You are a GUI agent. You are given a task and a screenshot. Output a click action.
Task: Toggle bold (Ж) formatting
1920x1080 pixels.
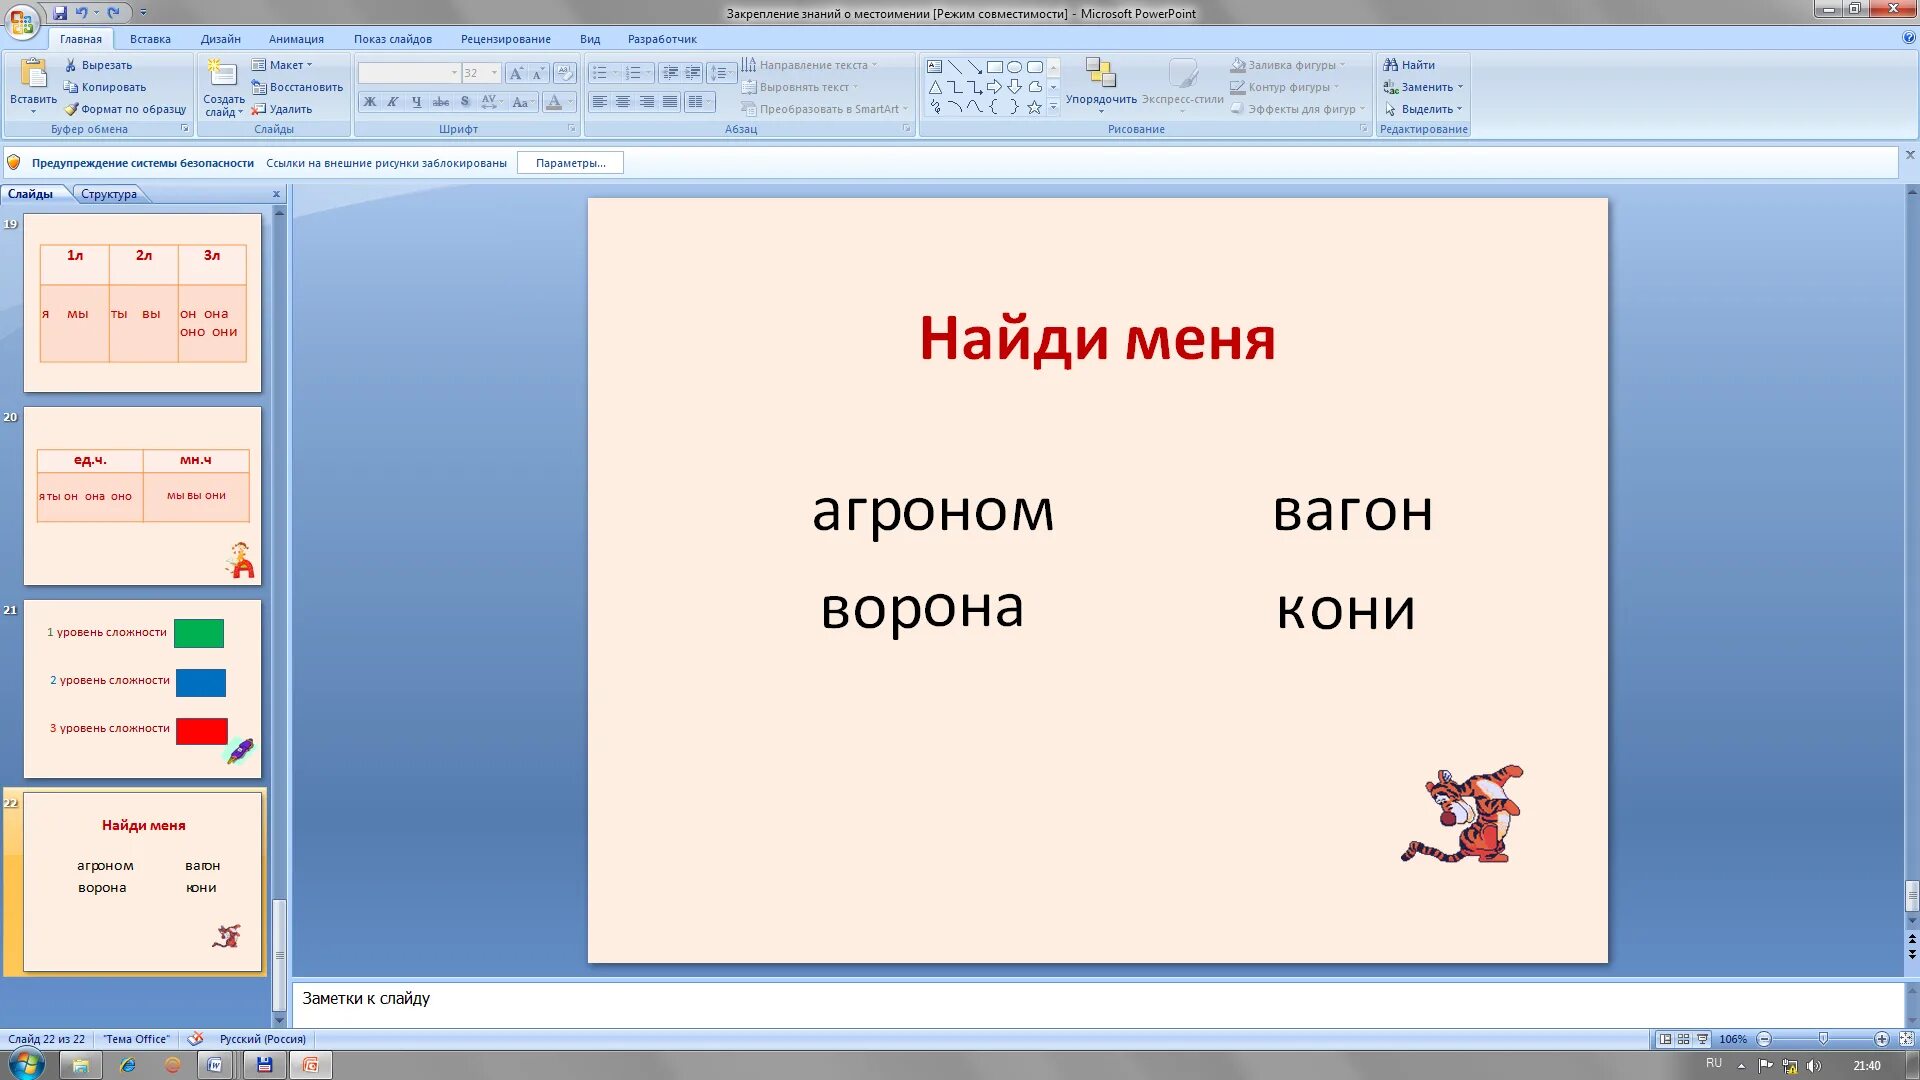click(370, 102)
